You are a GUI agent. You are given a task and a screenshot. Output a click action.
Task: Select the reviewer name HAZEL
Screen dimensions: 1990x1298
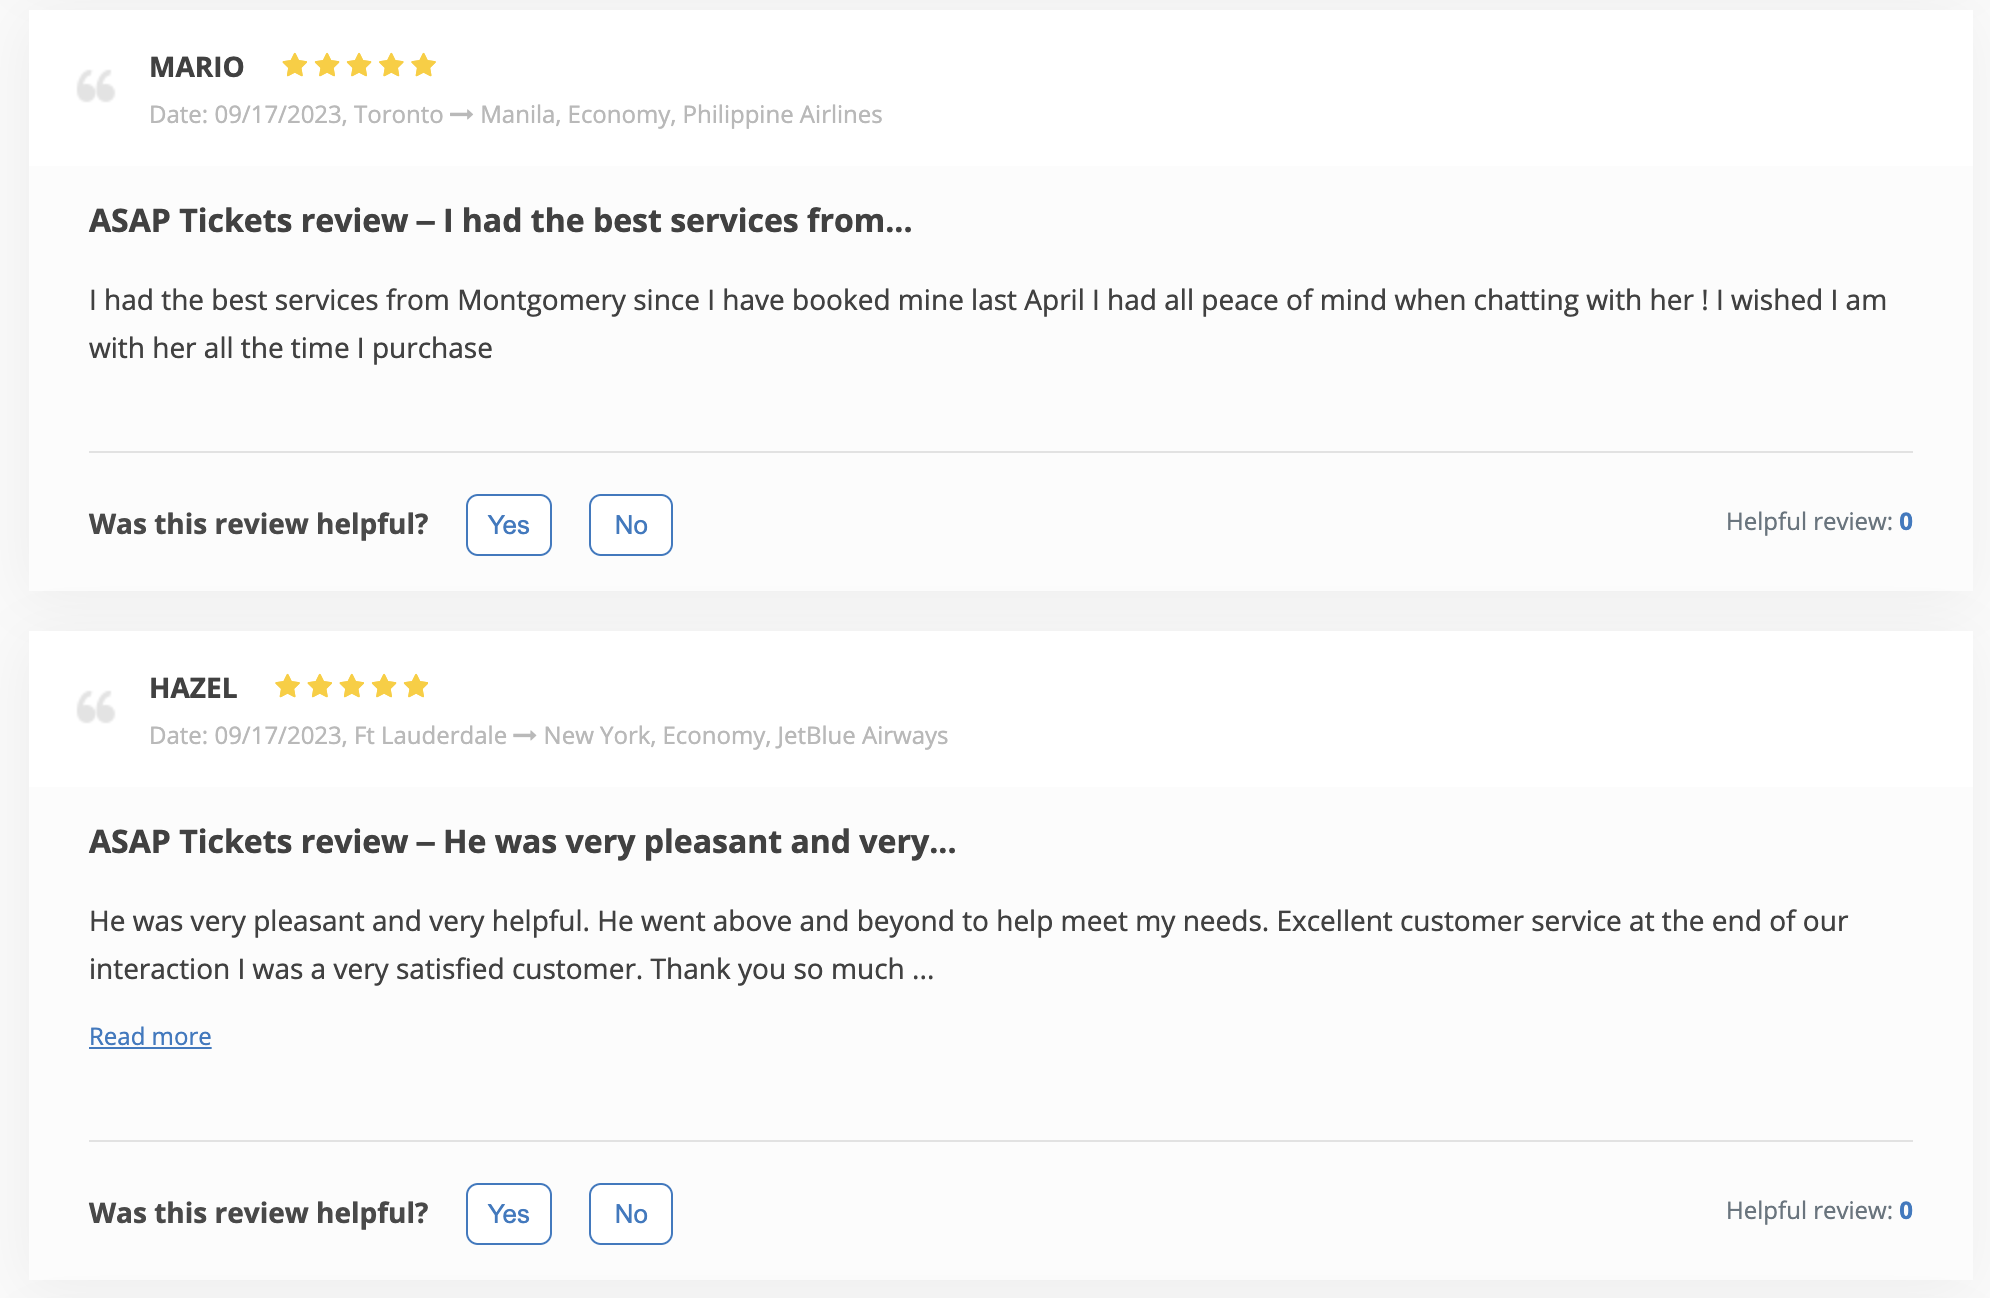click(x=193, y=688)
